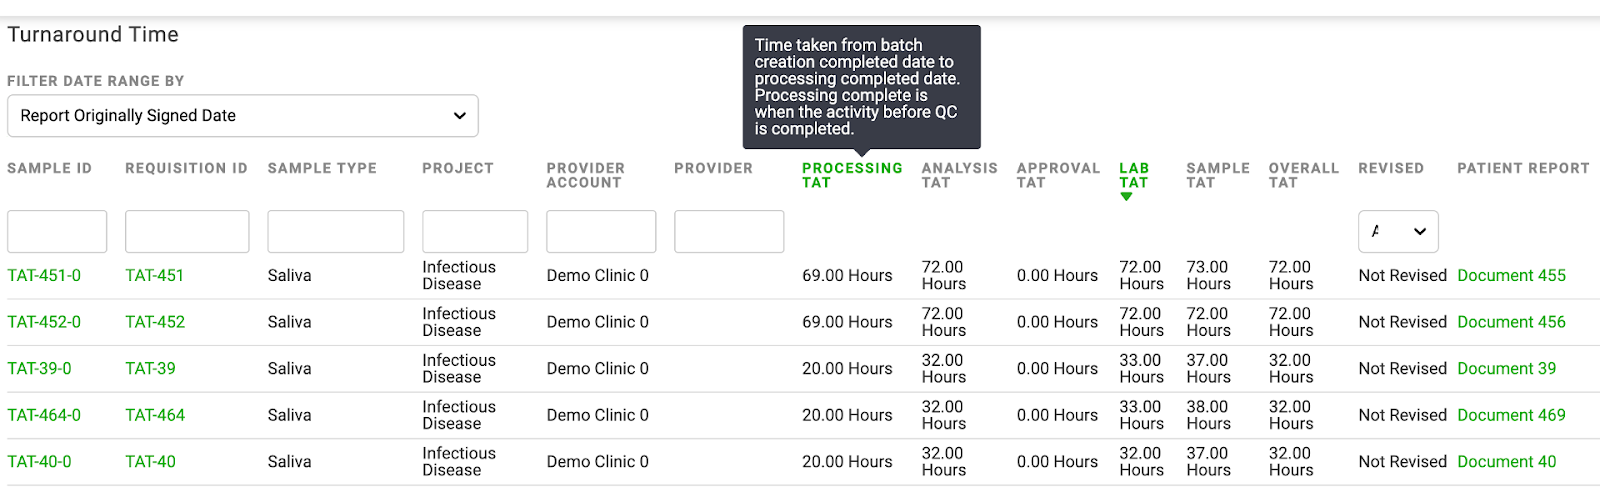Sort by Overall TAT column header
The height and width of the screenshot is (487, 1600).
pyautogui.click(x=1303, y=175)
